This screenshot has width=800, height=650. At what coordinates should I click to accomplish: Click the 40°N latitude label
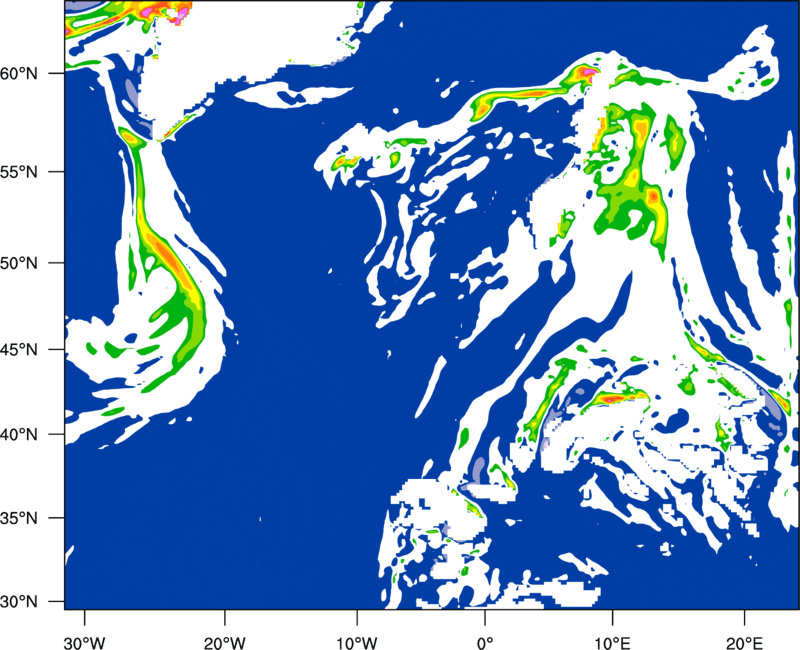pyautogui.click(x=19, y=434)
